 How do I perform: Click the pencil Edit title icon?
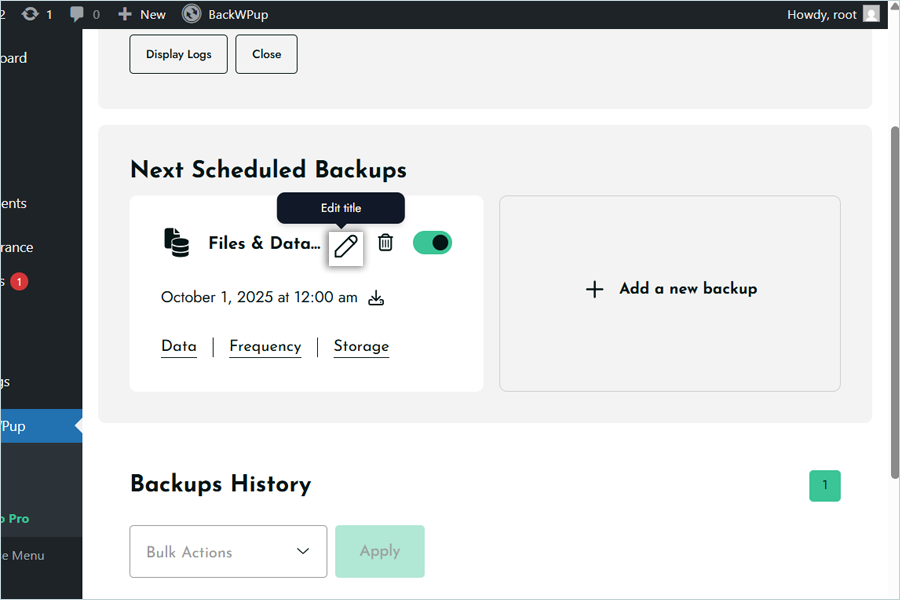346,245
